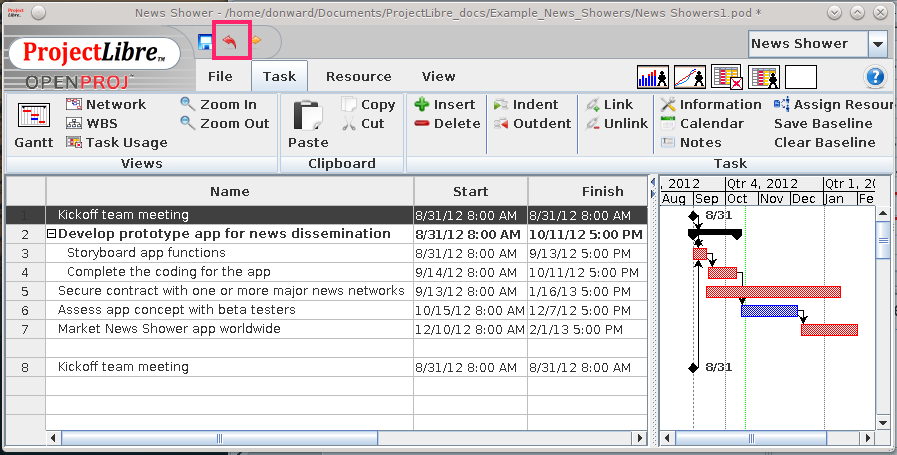Viewport: 897px width, 455px height.
Task: Click the Name column header
Action: (229, 191)
